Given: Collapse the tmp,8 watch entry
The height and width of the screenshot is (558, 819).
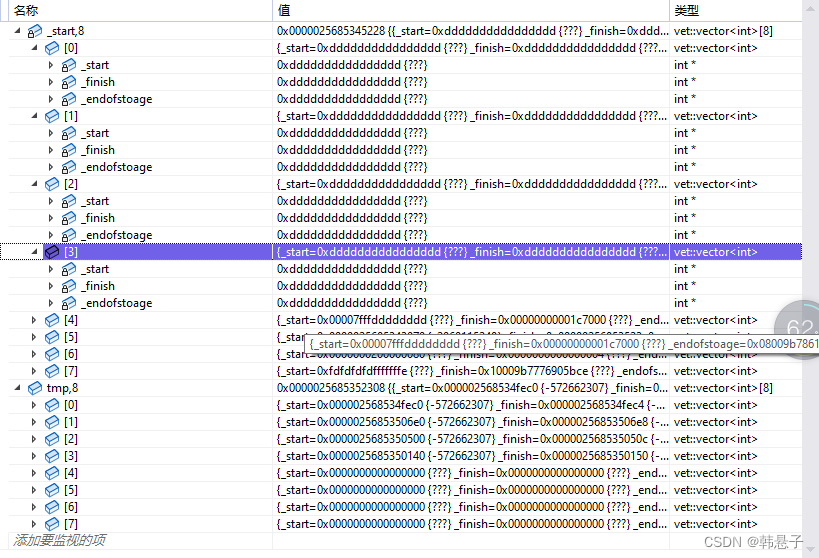Looking at the screenshot, I should pyautogui.click(x=18, y=388).
